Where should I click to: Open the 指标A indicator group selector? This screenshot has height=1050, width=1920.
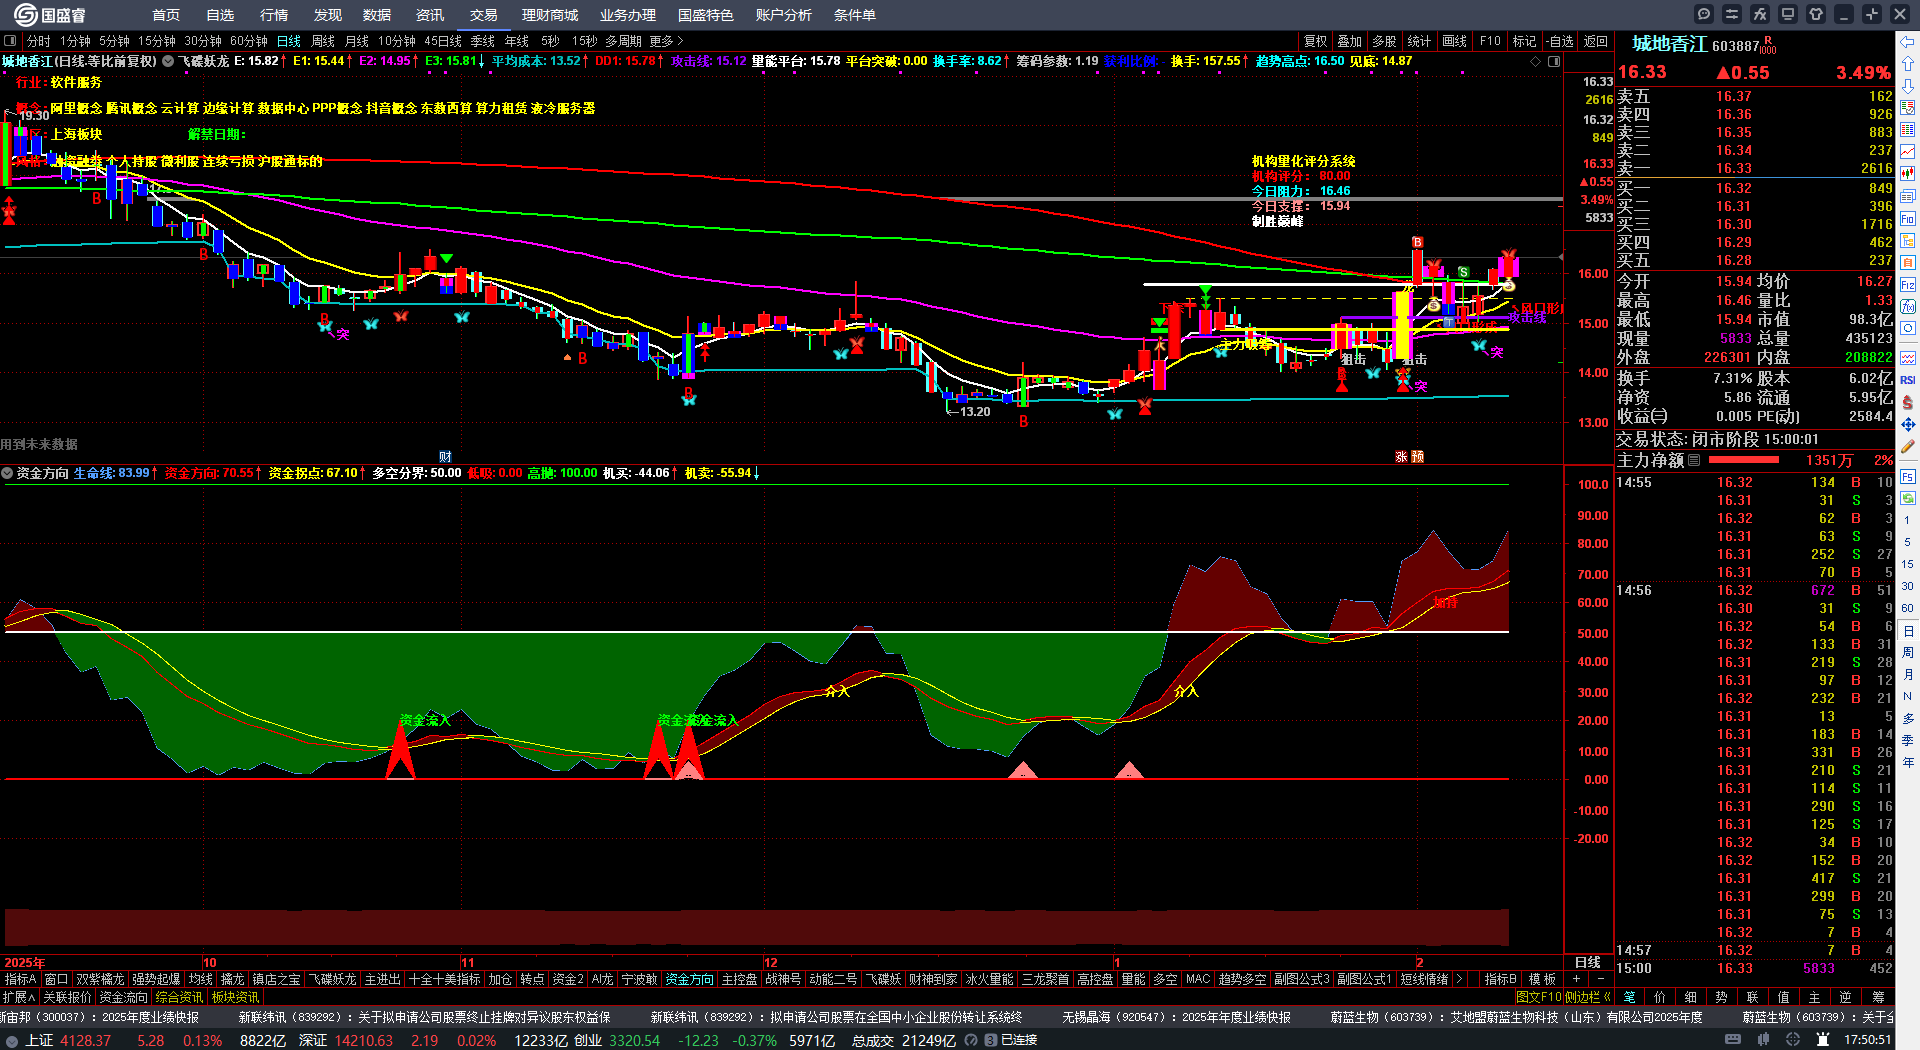click(x=20, y=979)
